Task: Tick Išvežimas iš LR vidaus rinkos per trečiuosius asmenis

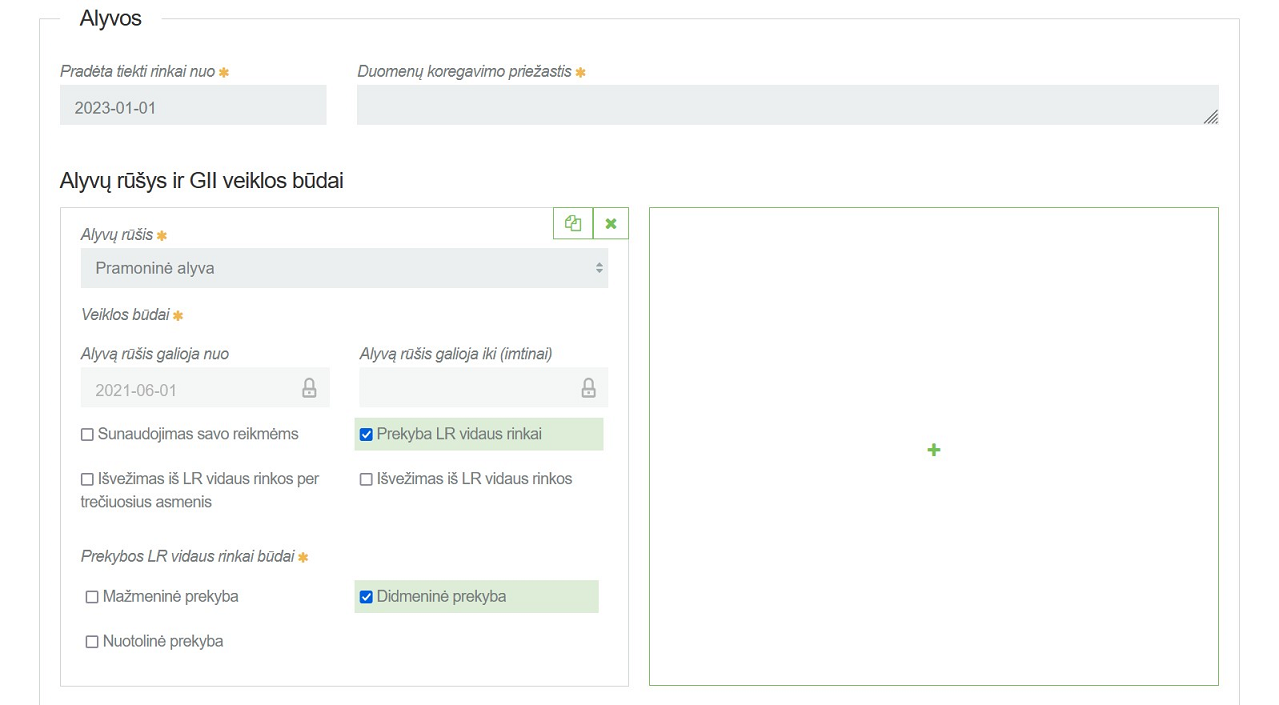Action: point(88,479)
